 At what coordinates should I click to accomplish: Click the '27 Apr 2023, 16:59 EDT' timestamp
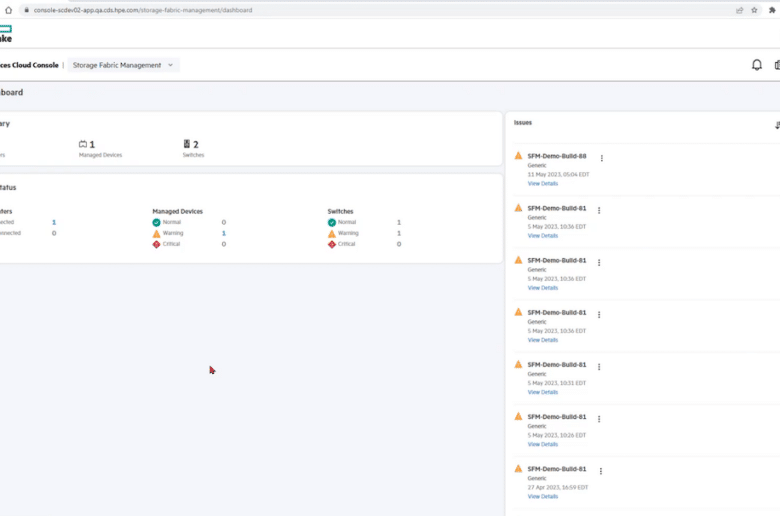point(558,488)
